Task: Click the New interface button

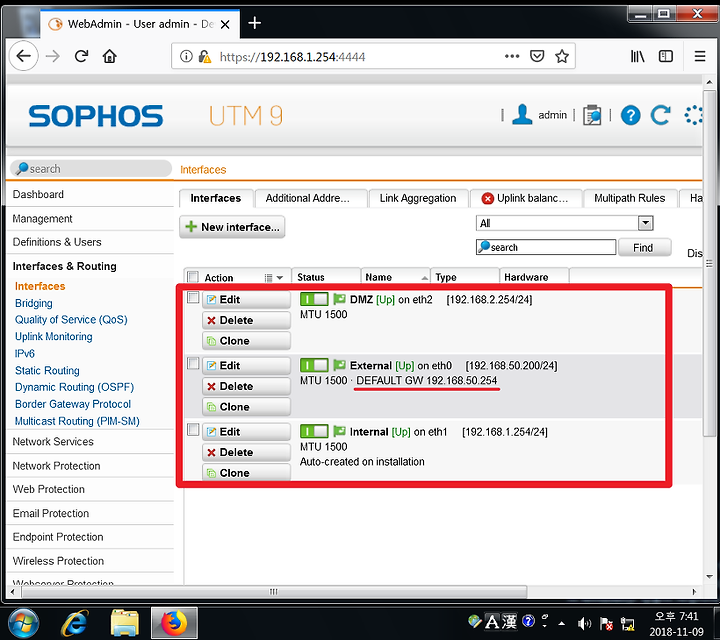Action: tap(232, 227)
